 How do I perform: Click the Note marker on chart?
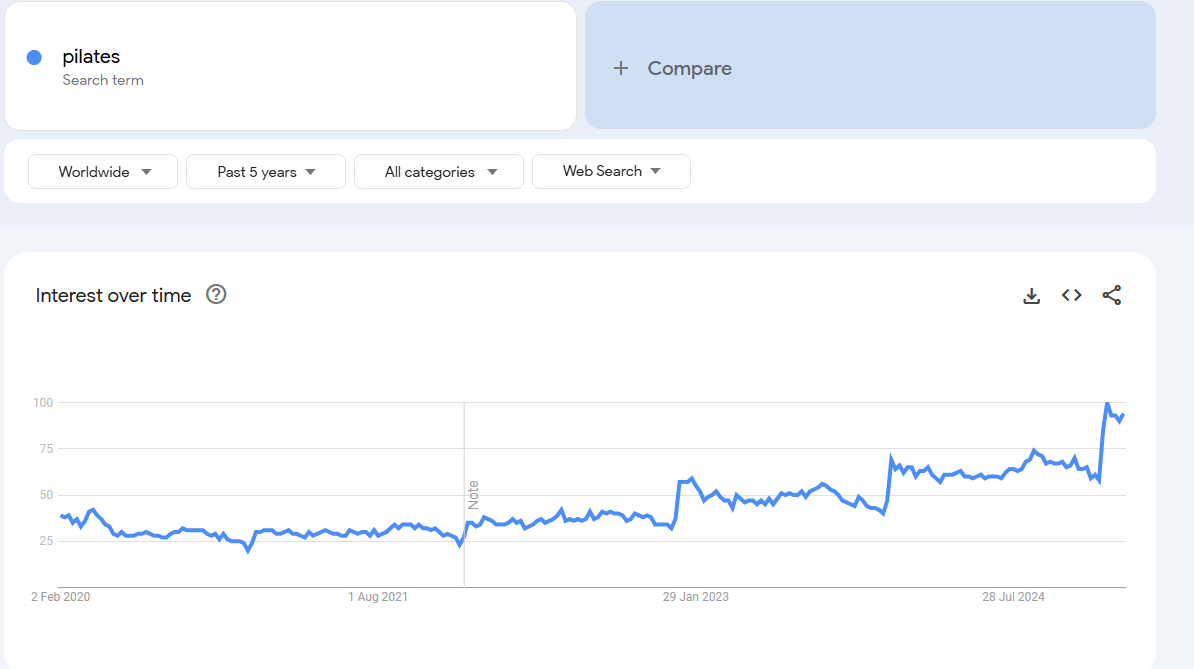coord(473,495)
